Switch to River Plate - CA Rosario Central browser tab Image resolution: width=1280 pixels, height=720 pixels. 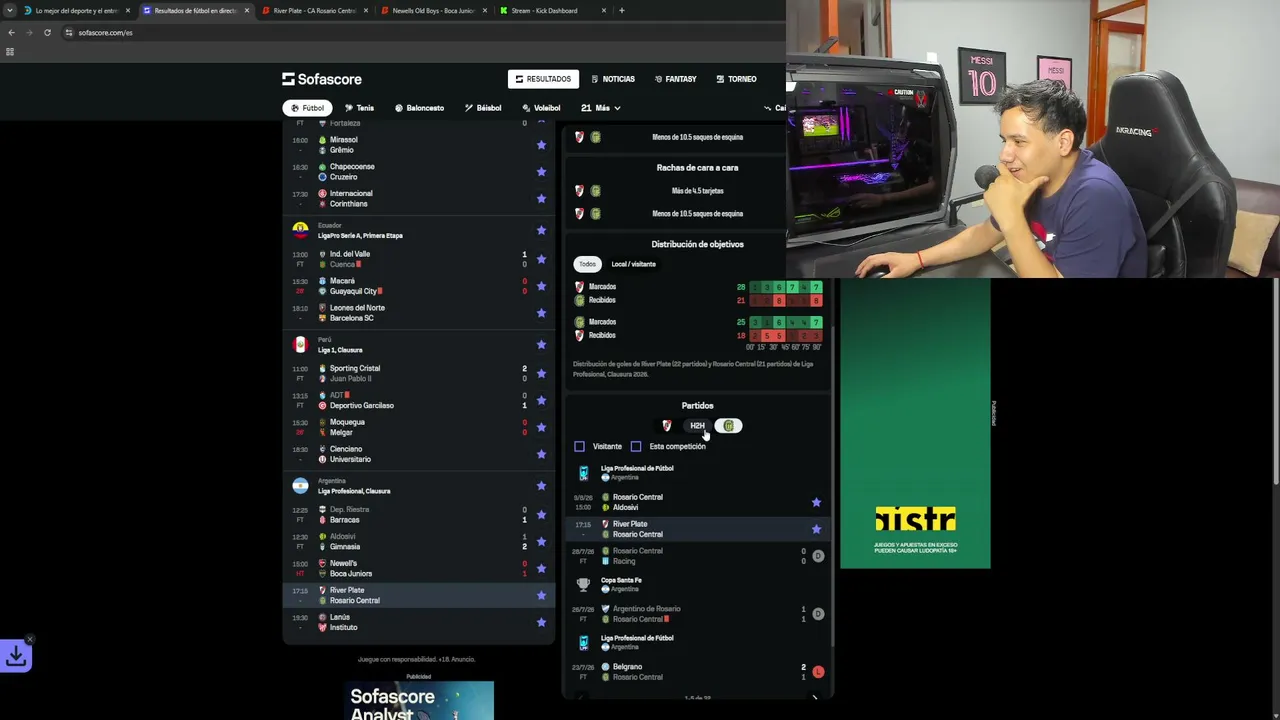(314, 11)
